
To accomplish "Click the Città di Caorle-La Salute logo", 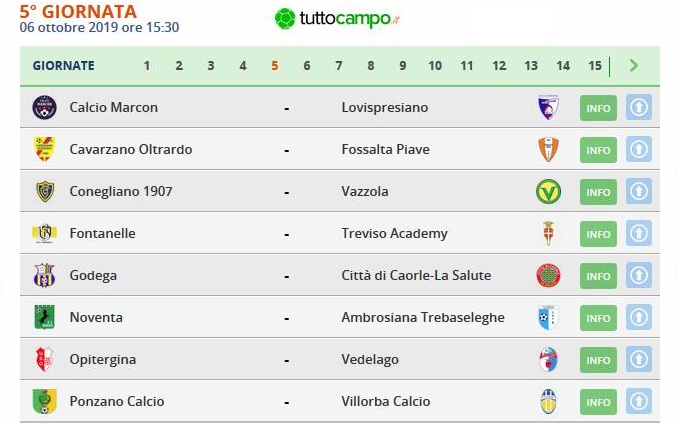I will (548, 275).
